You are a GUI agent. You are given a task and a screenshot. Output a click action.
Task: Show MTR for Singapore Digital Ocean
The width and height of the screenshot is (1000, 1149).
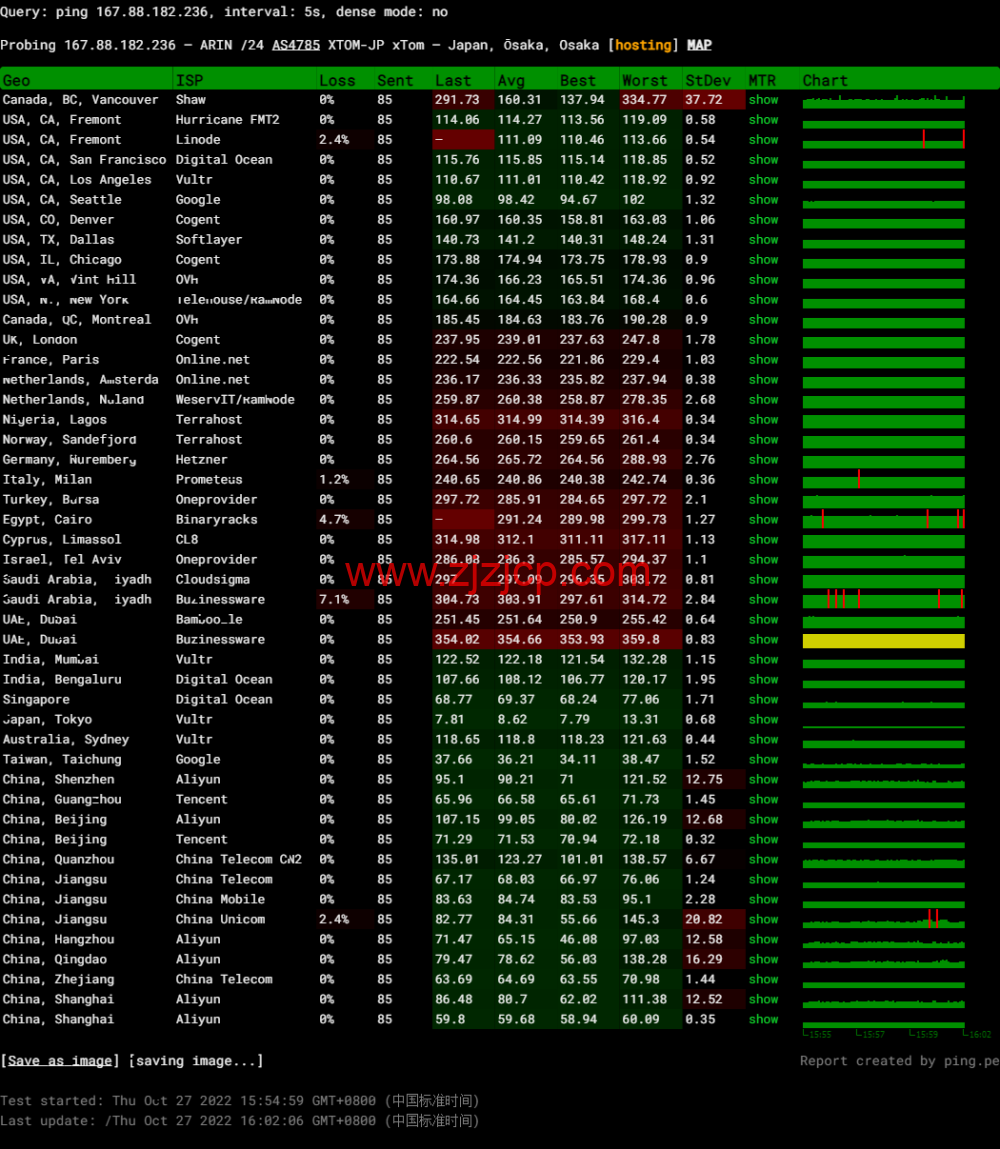pos(763,700)
